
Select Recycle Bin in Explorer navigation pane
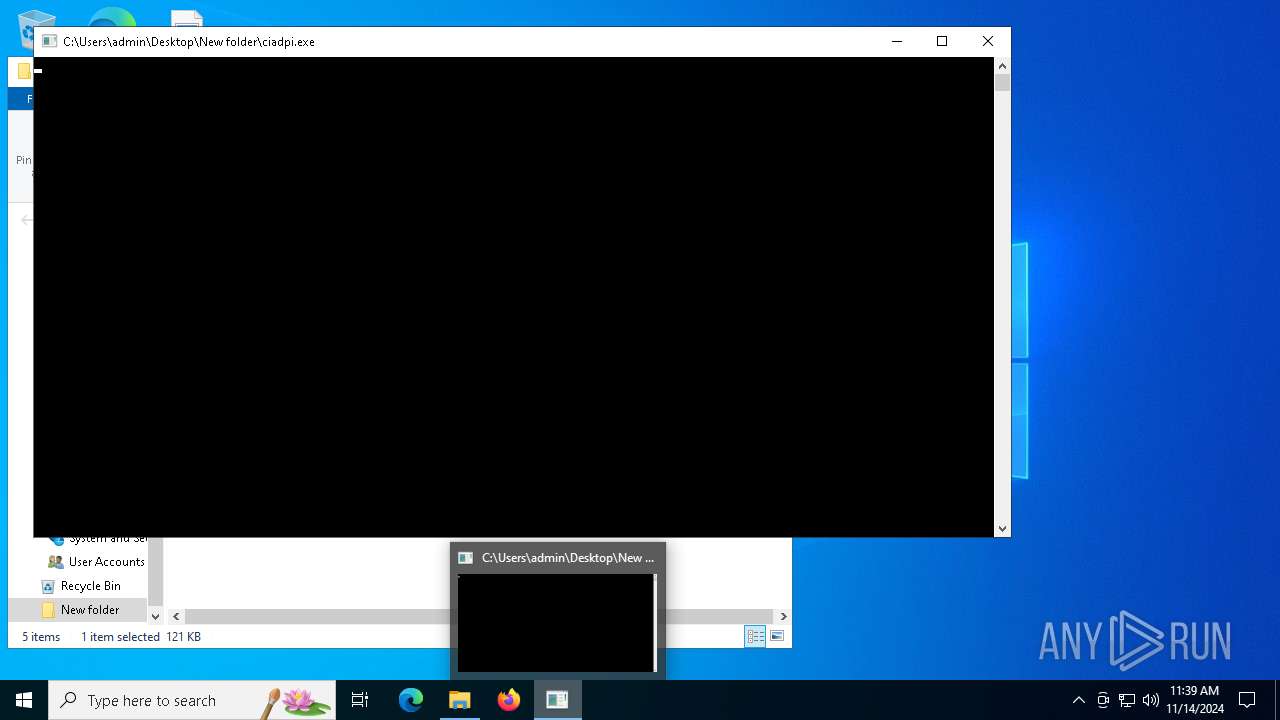[x=90, y=586]
